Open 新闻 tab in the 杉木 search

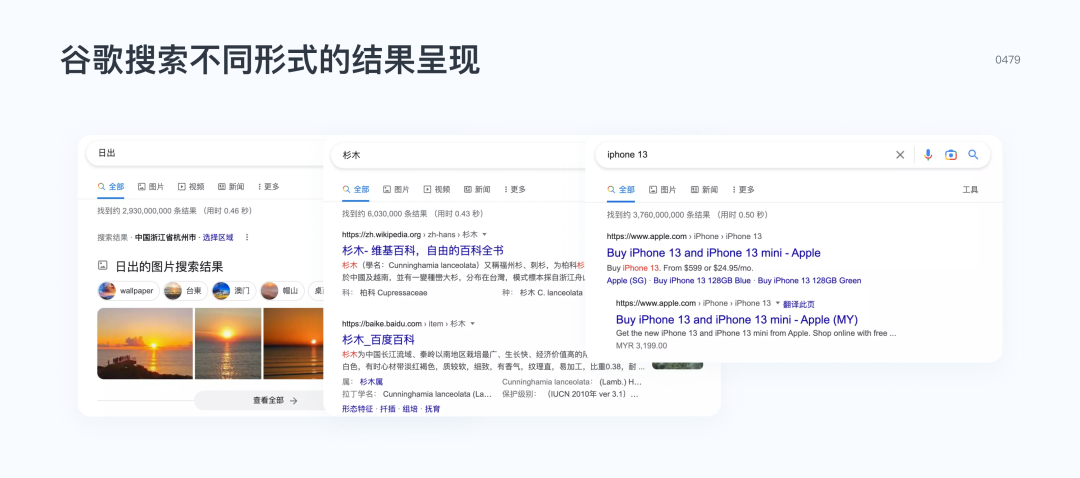pos(477,189)
